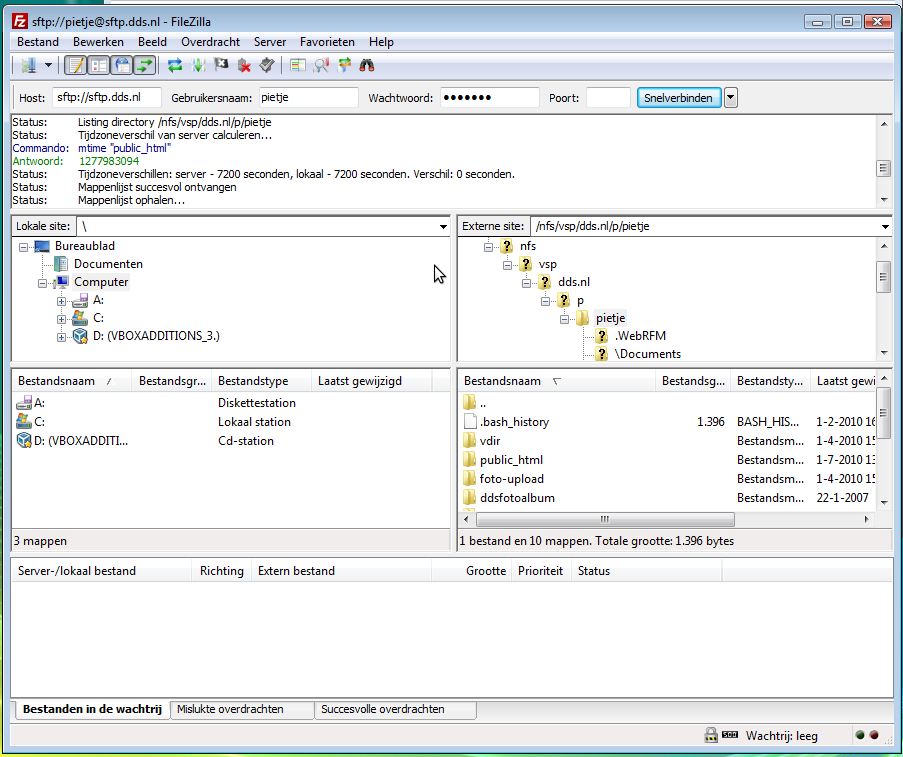Select the .bash_history file icon

(471, 422)
